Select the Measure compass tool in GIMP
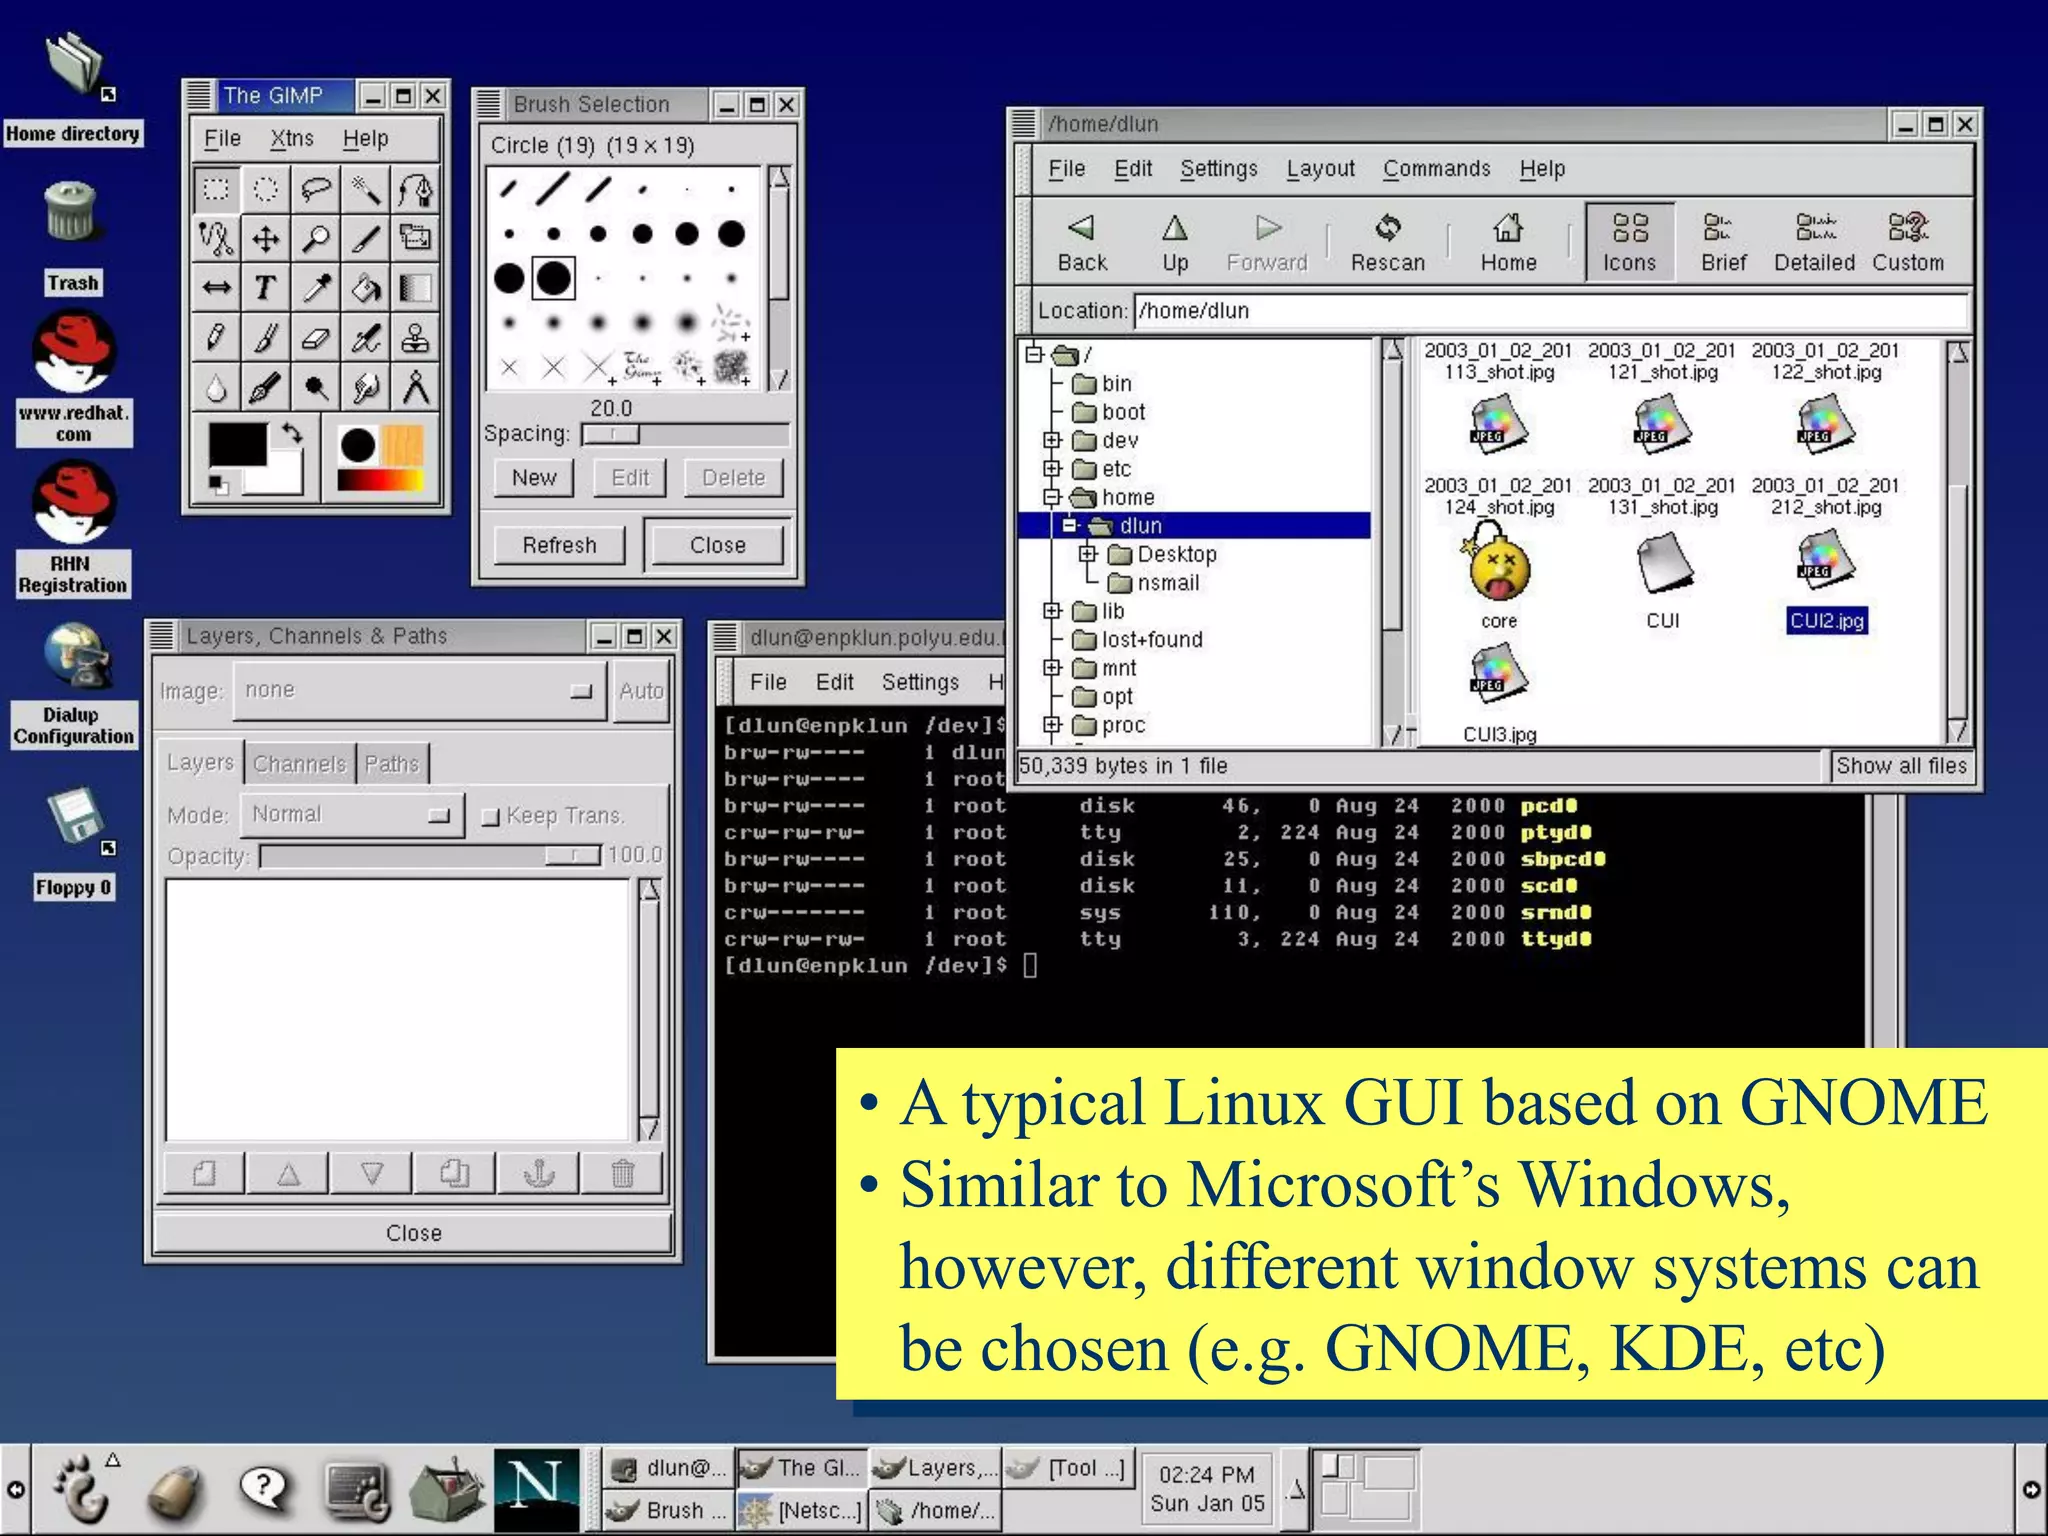 [x=415, y=388]
